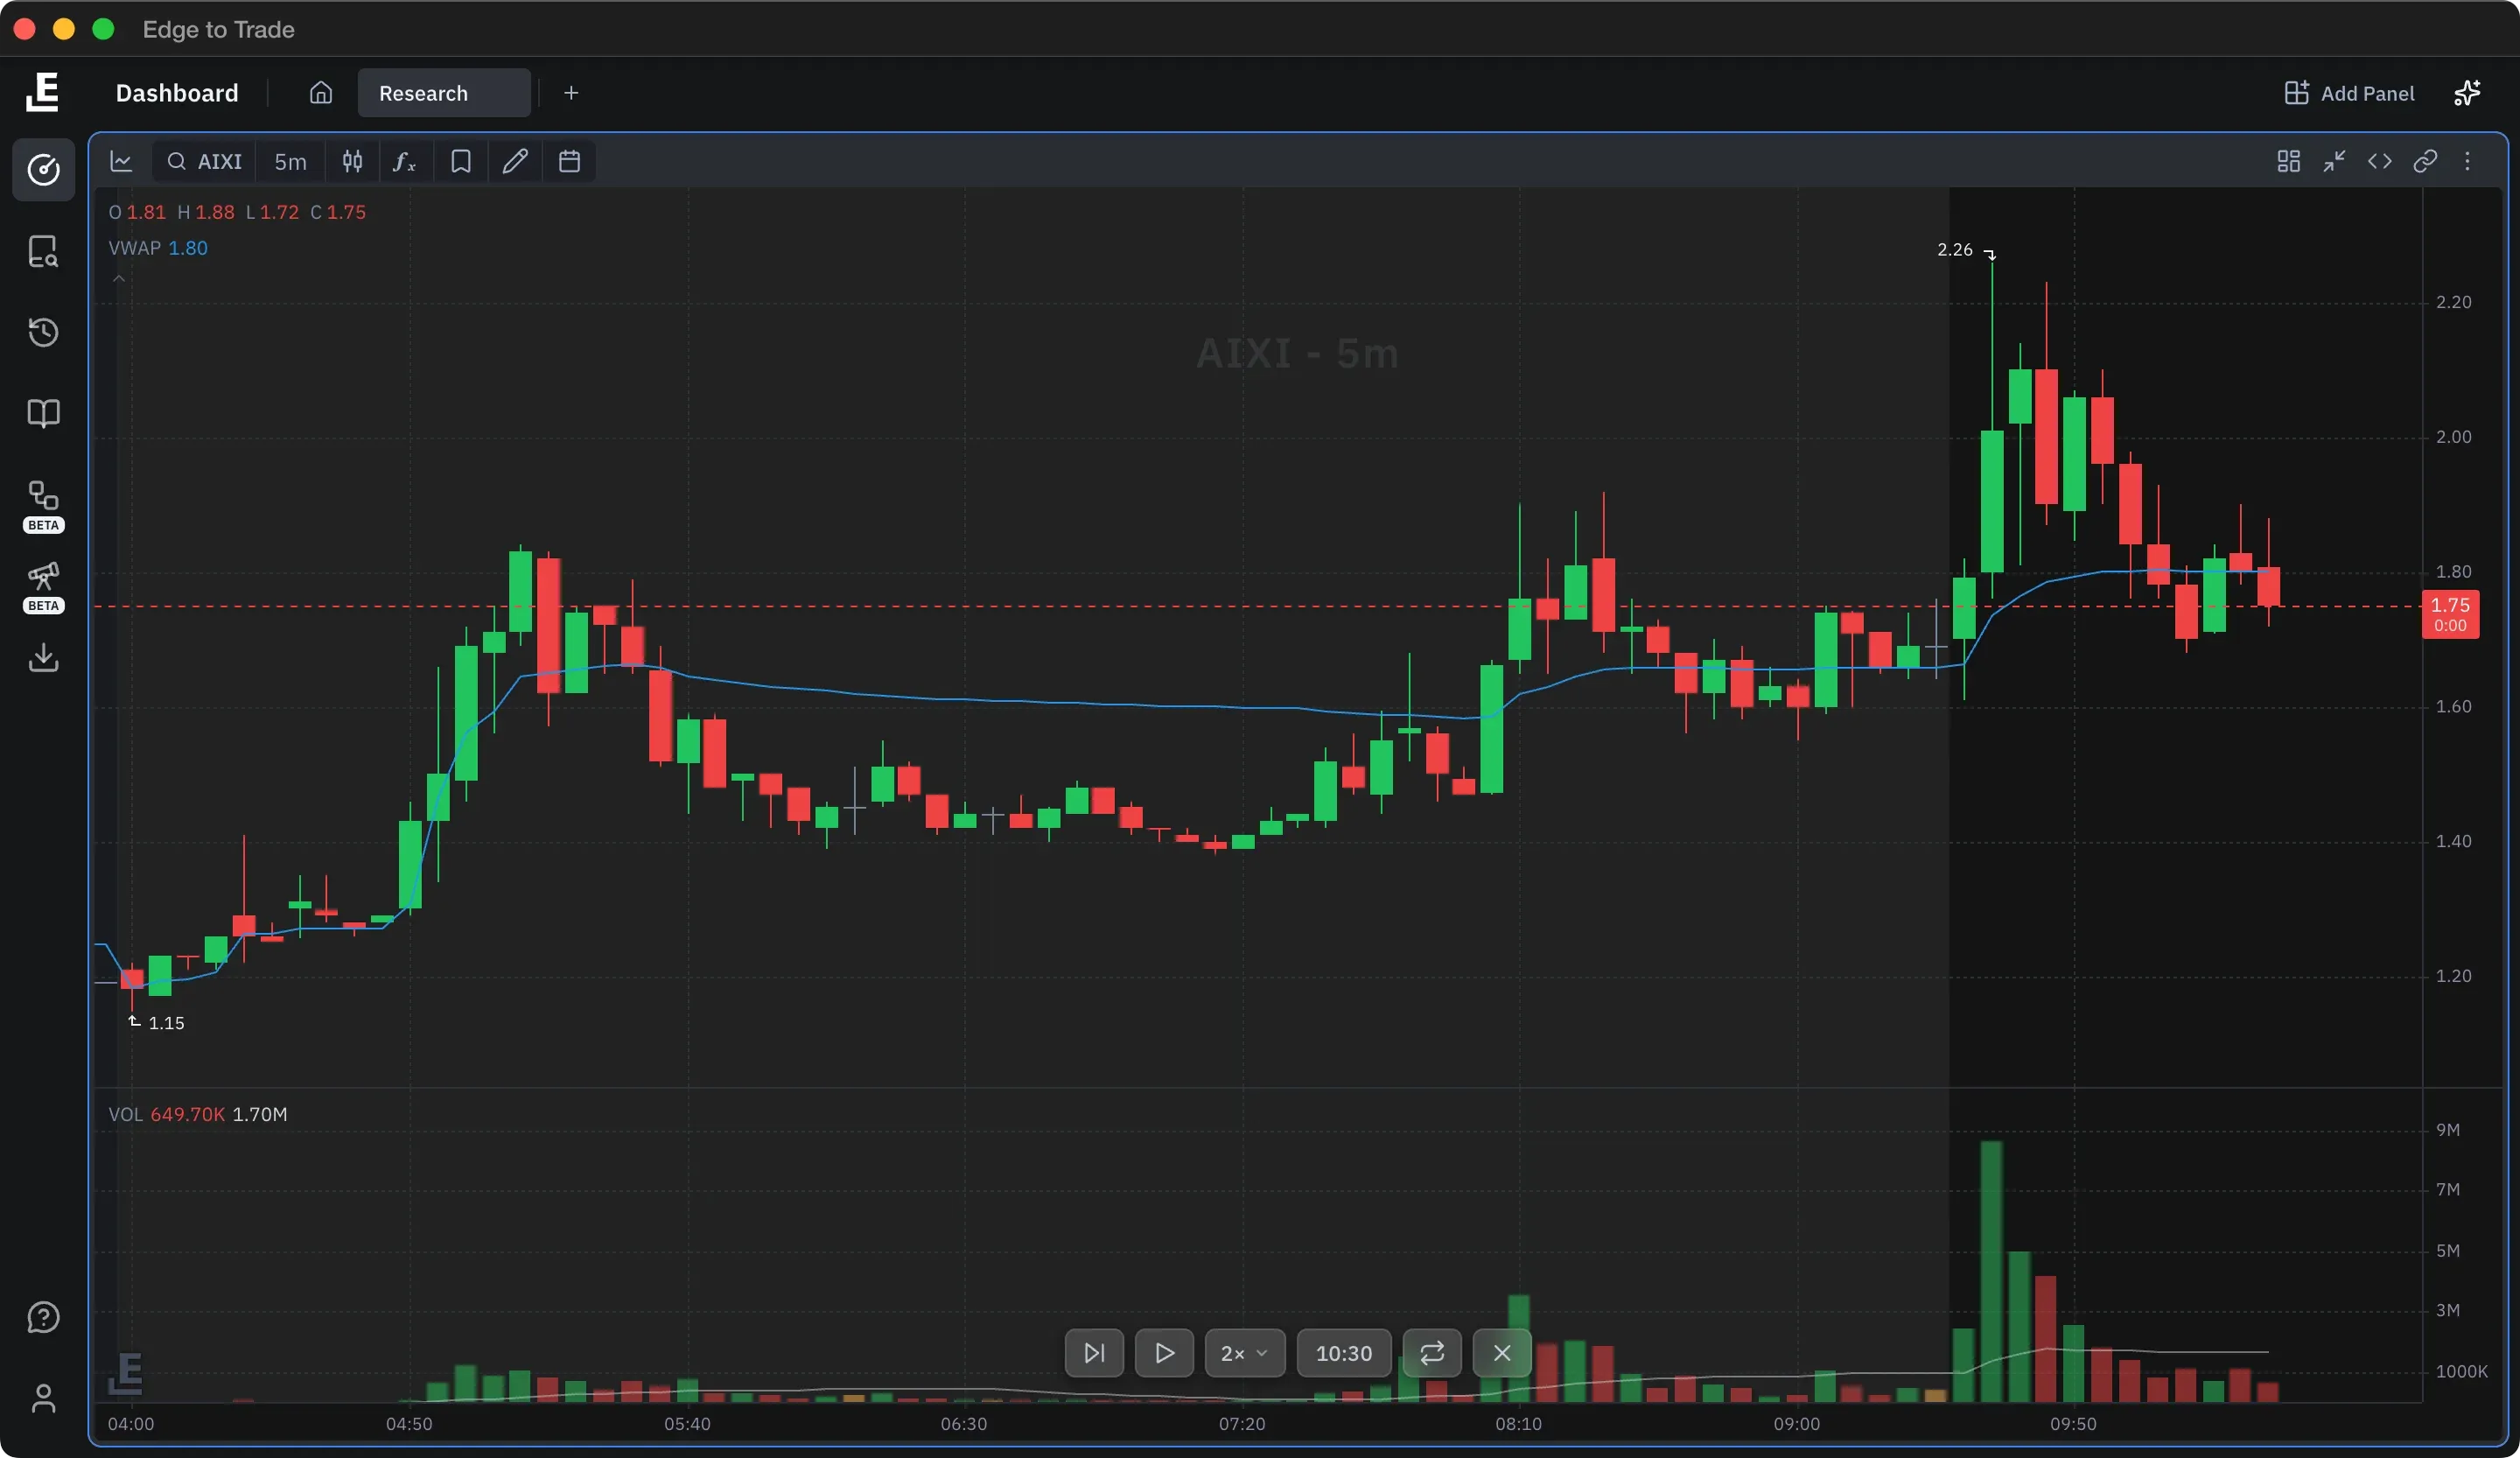Click Add Panel button

click(x=2349, y=93)
